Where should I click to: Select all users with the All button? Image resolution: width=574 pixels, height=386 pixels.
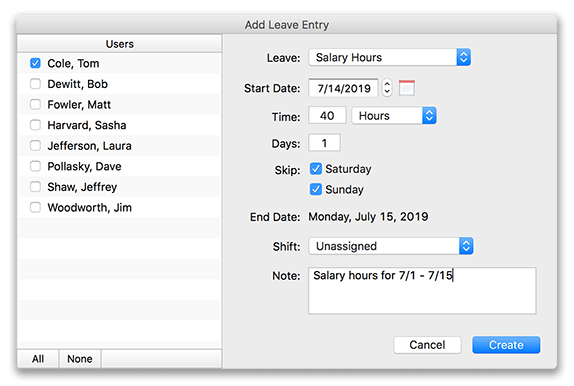click(38, 359)
